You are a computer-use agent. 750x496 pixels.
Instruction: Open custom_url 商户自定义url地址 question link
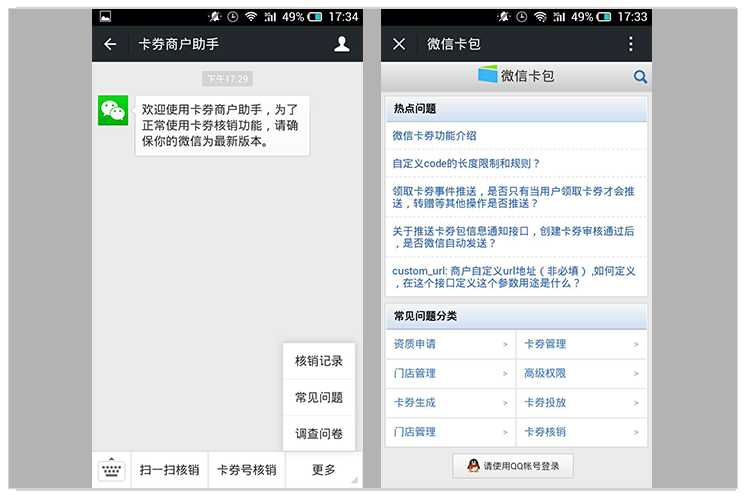click(514, 277)
